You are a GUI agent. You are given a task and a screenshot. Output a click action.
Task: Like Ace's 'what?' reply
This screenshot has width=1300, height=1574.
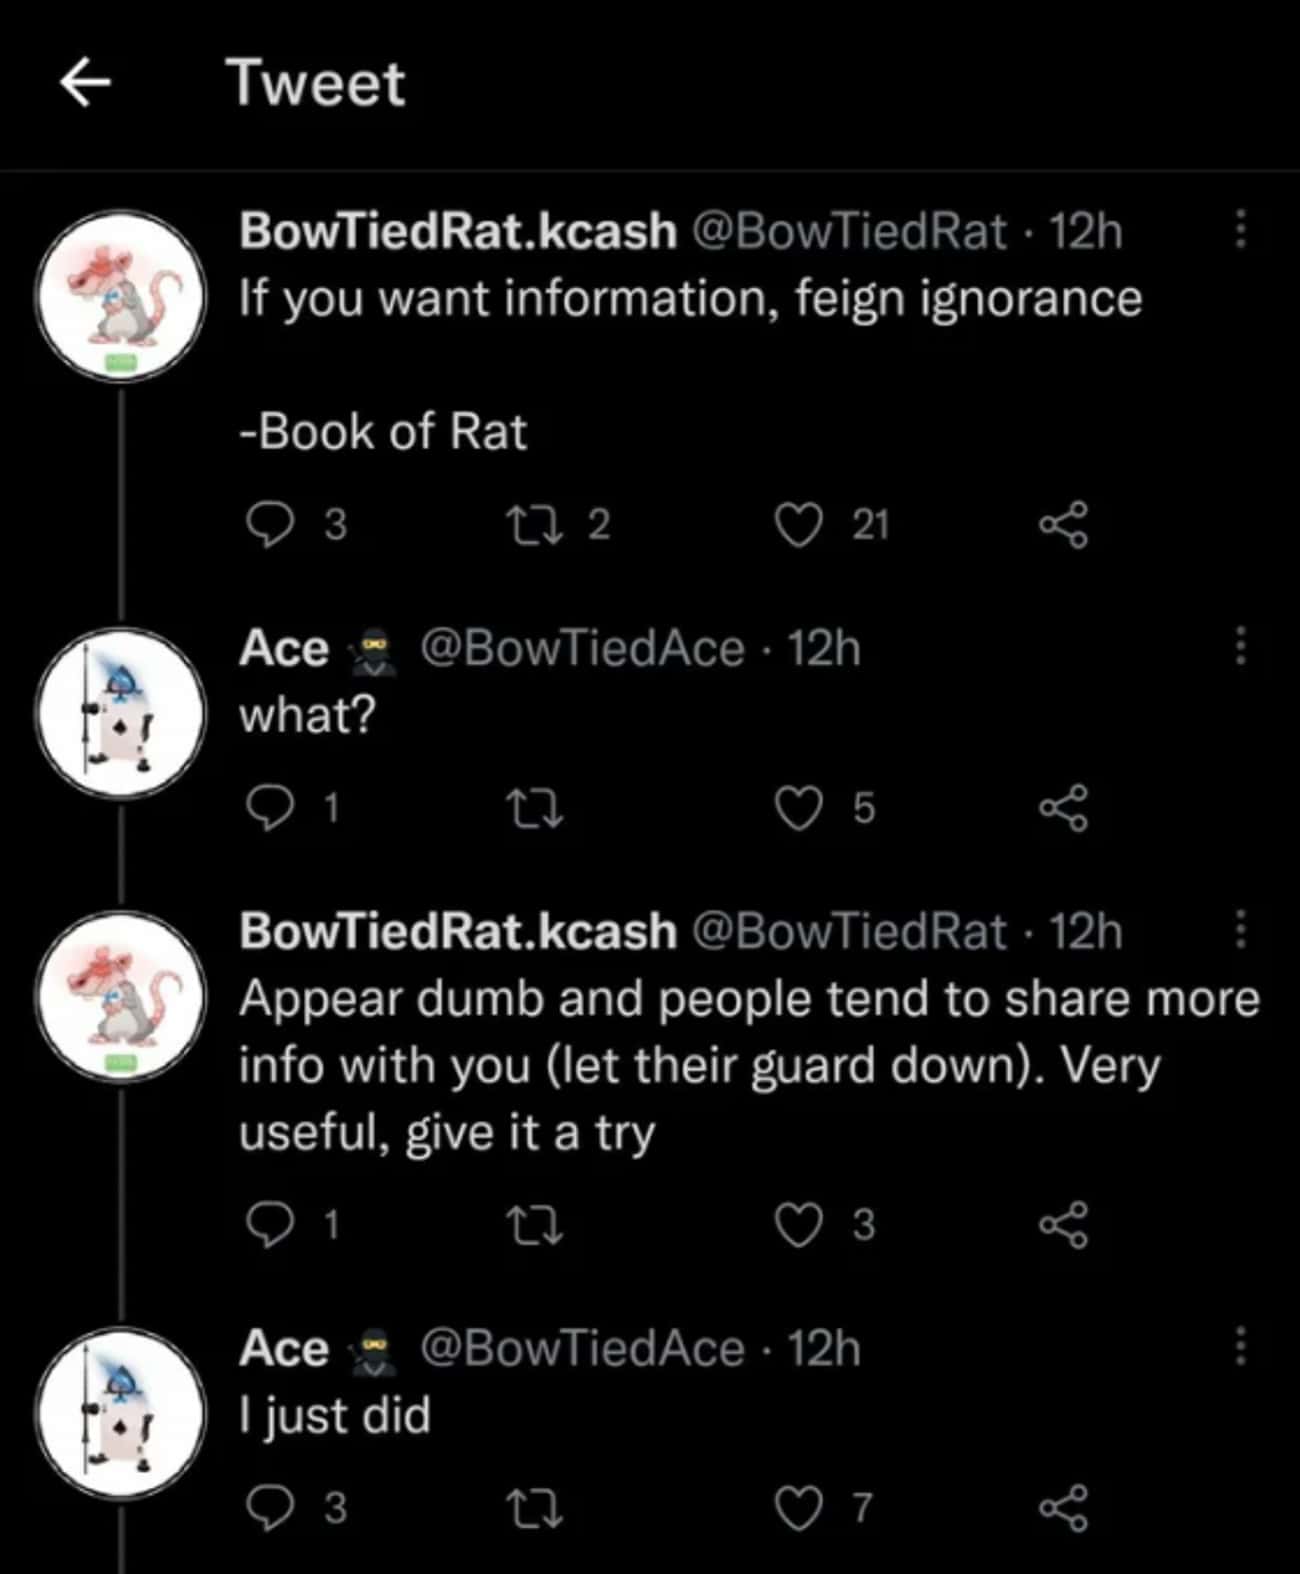click(800, 808)
